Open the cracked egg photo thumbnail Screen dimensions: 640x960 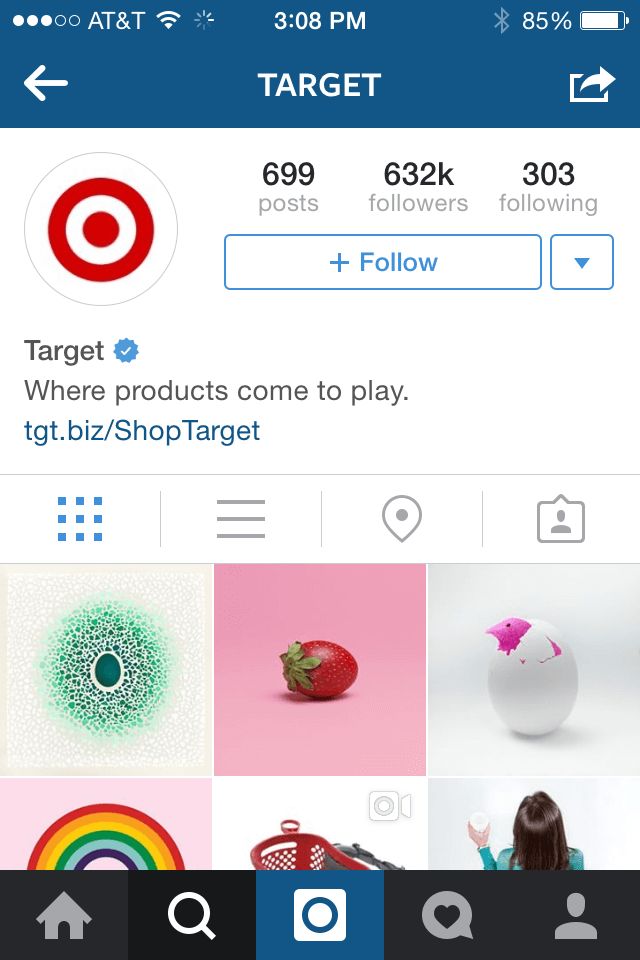tap(534, 670)
